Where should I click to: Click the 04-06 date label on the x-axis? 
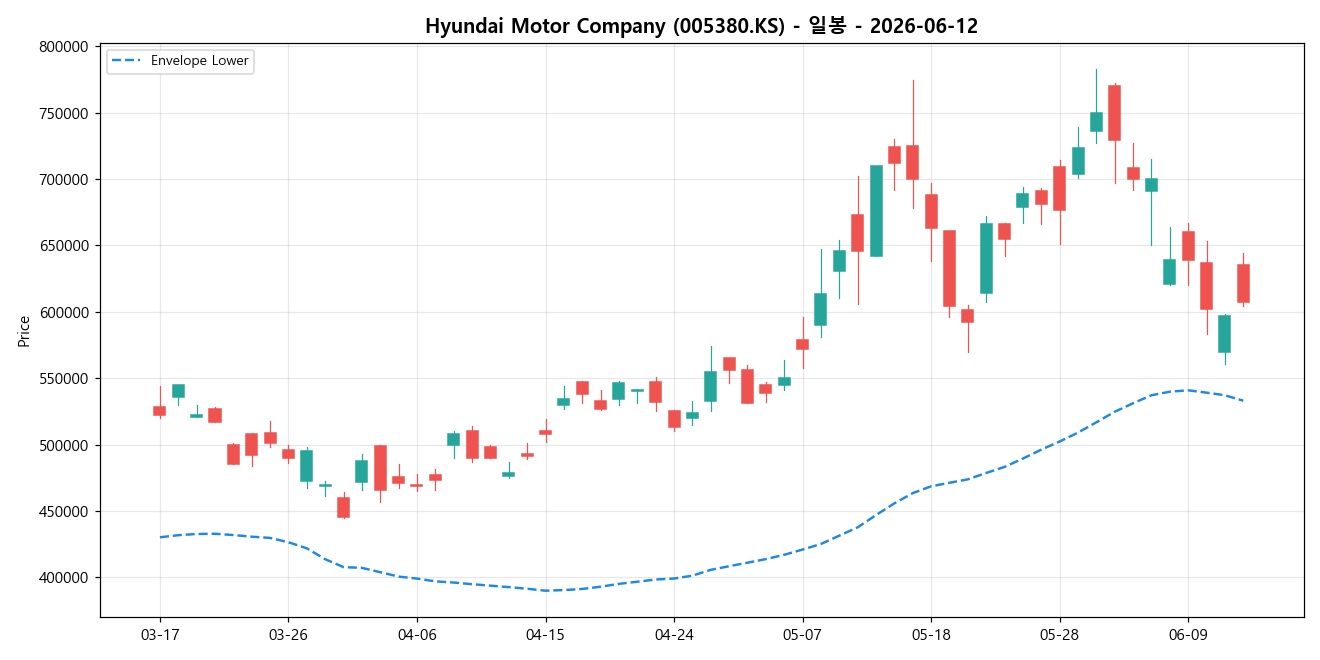click(417, 635)
